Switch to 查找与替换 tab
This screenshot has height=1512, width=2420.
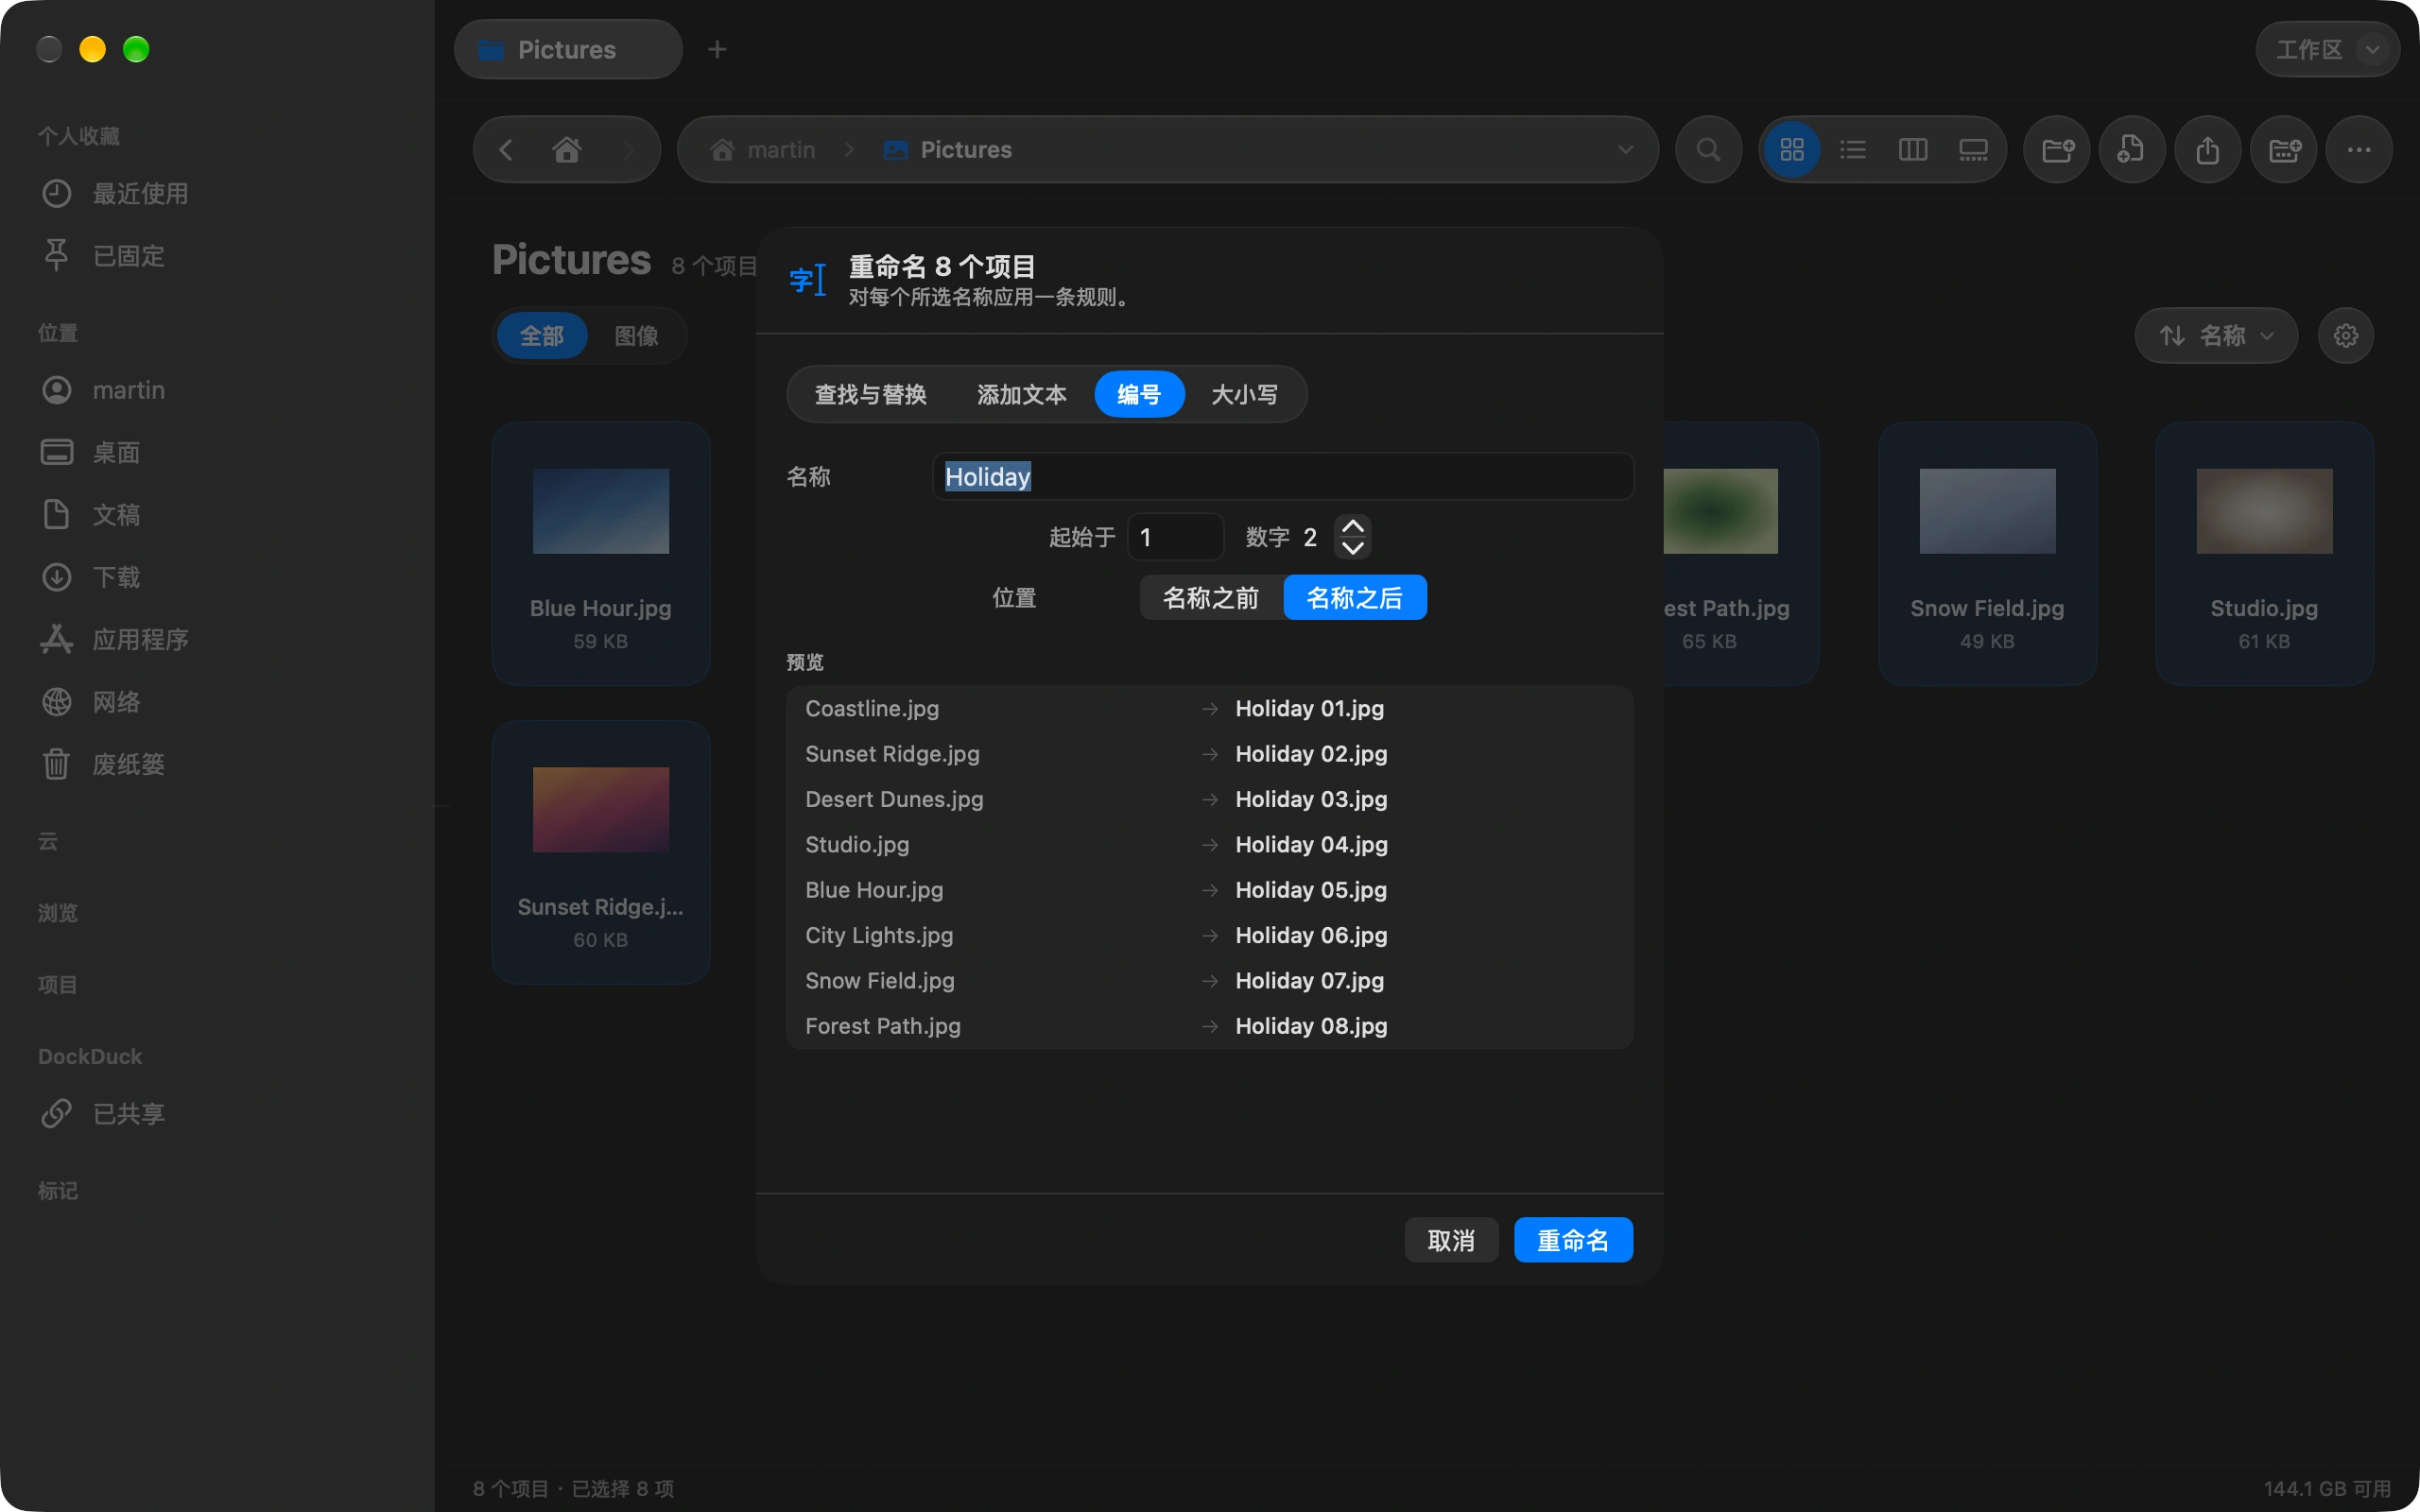click(x=870, y=395)
